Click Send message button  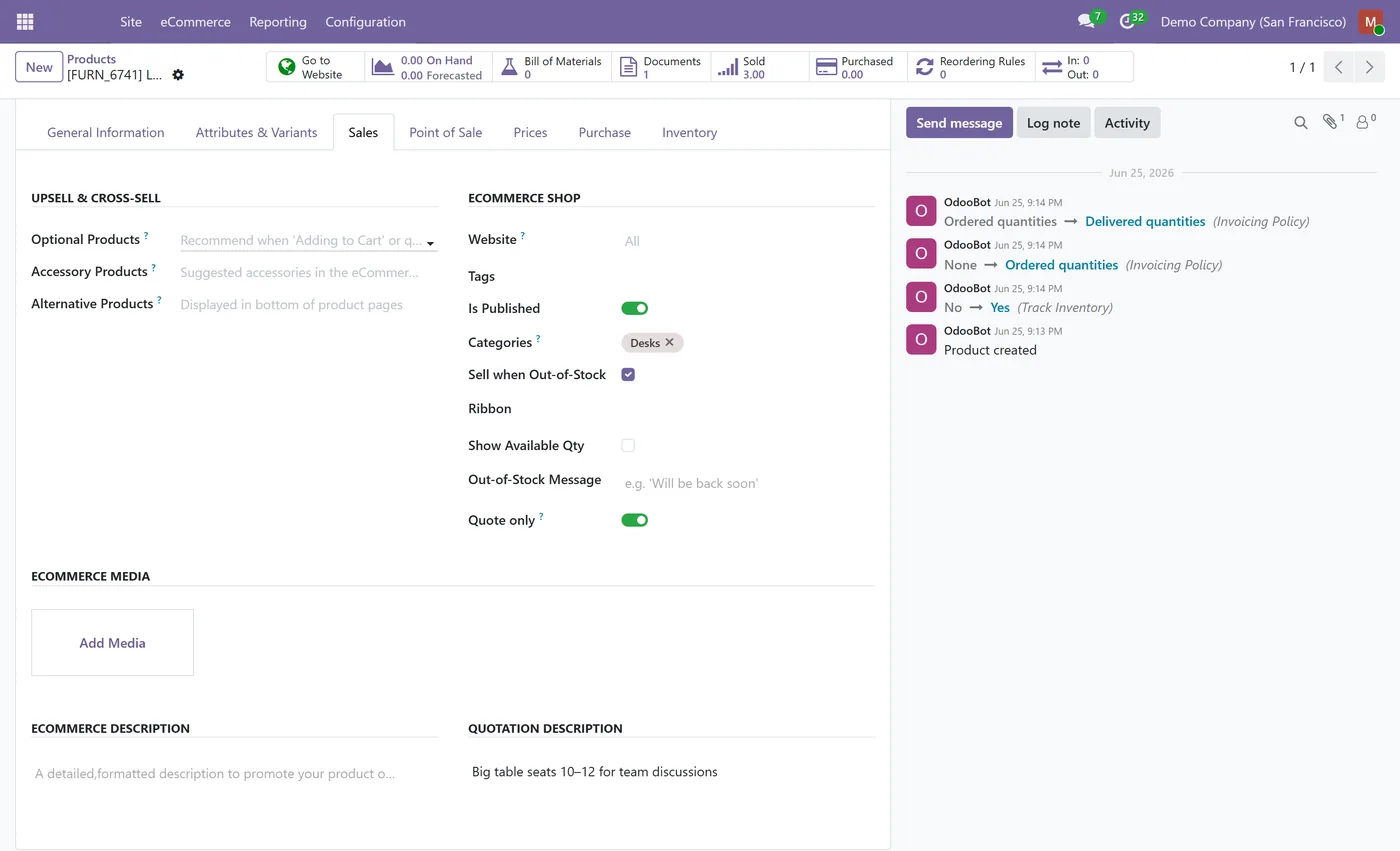959,123
